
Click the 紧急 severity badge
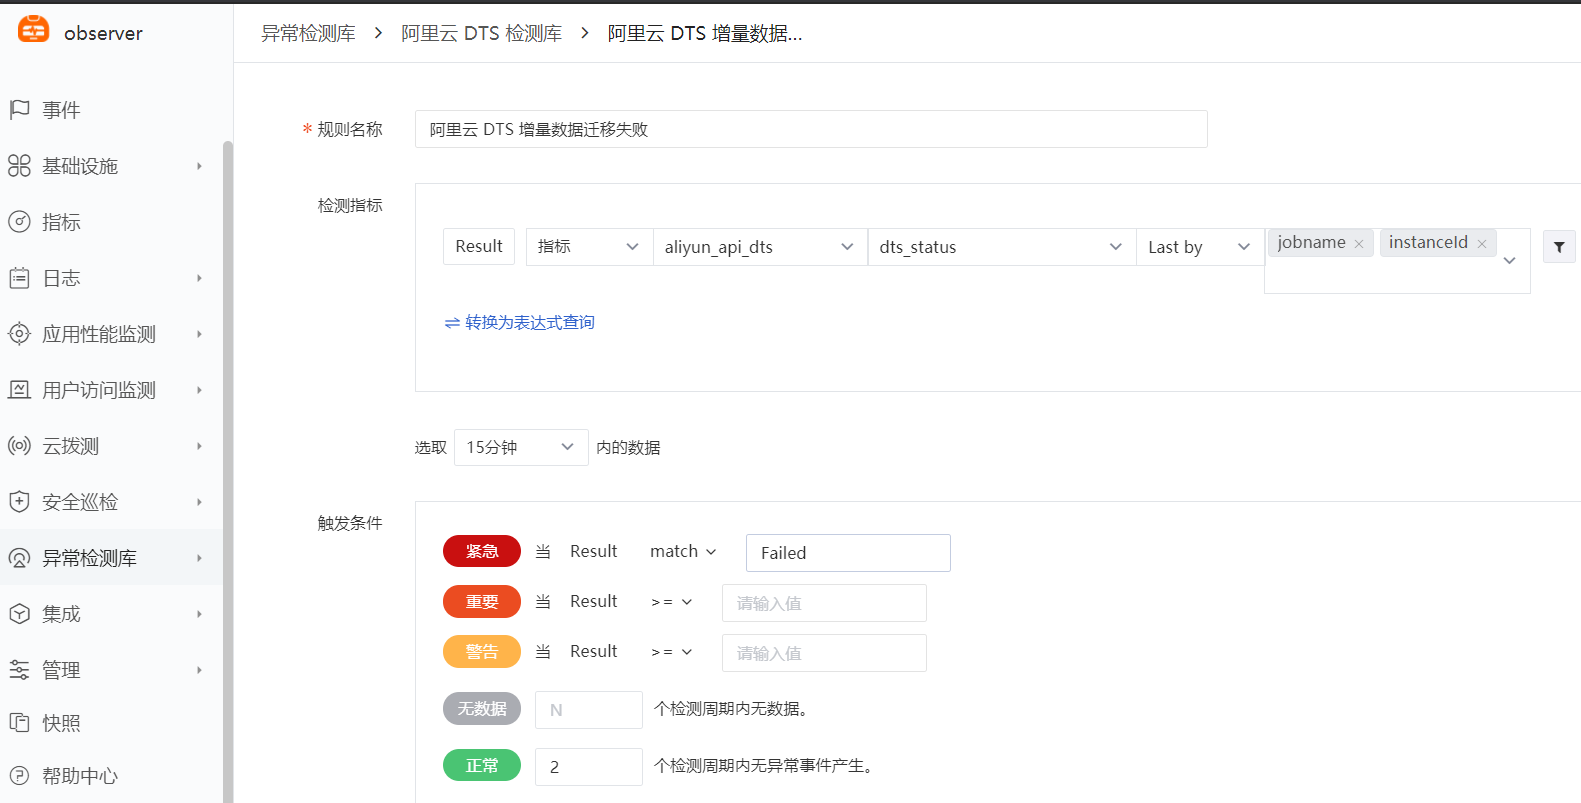tap(482, 551)
